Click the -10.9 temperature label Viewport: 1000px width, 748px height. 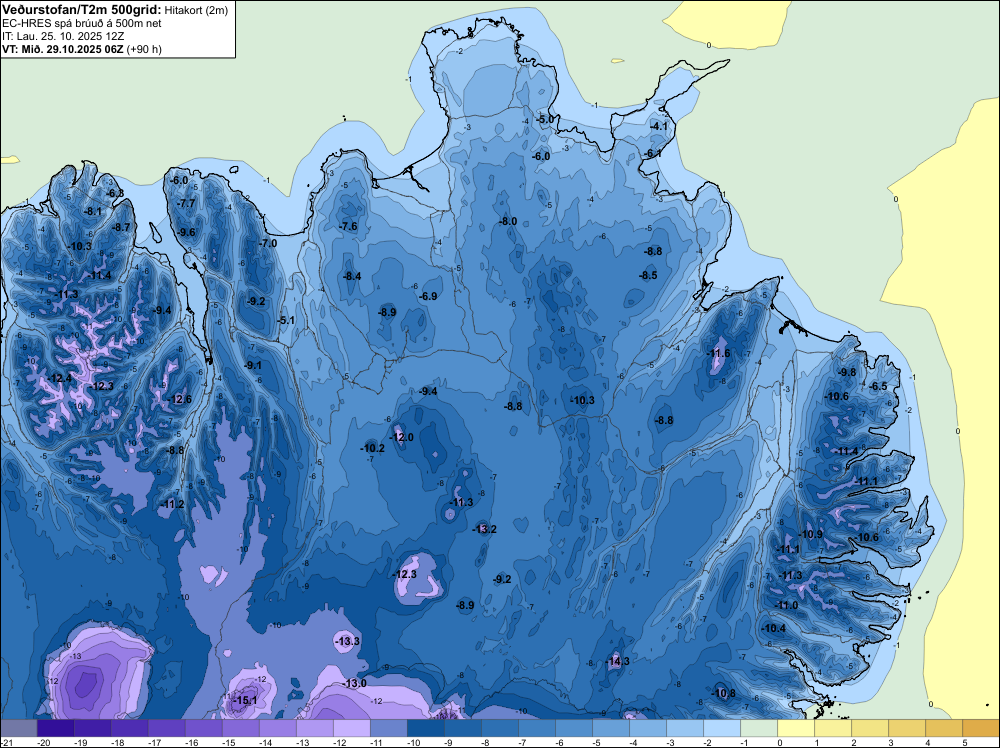(x=811, y=534)
